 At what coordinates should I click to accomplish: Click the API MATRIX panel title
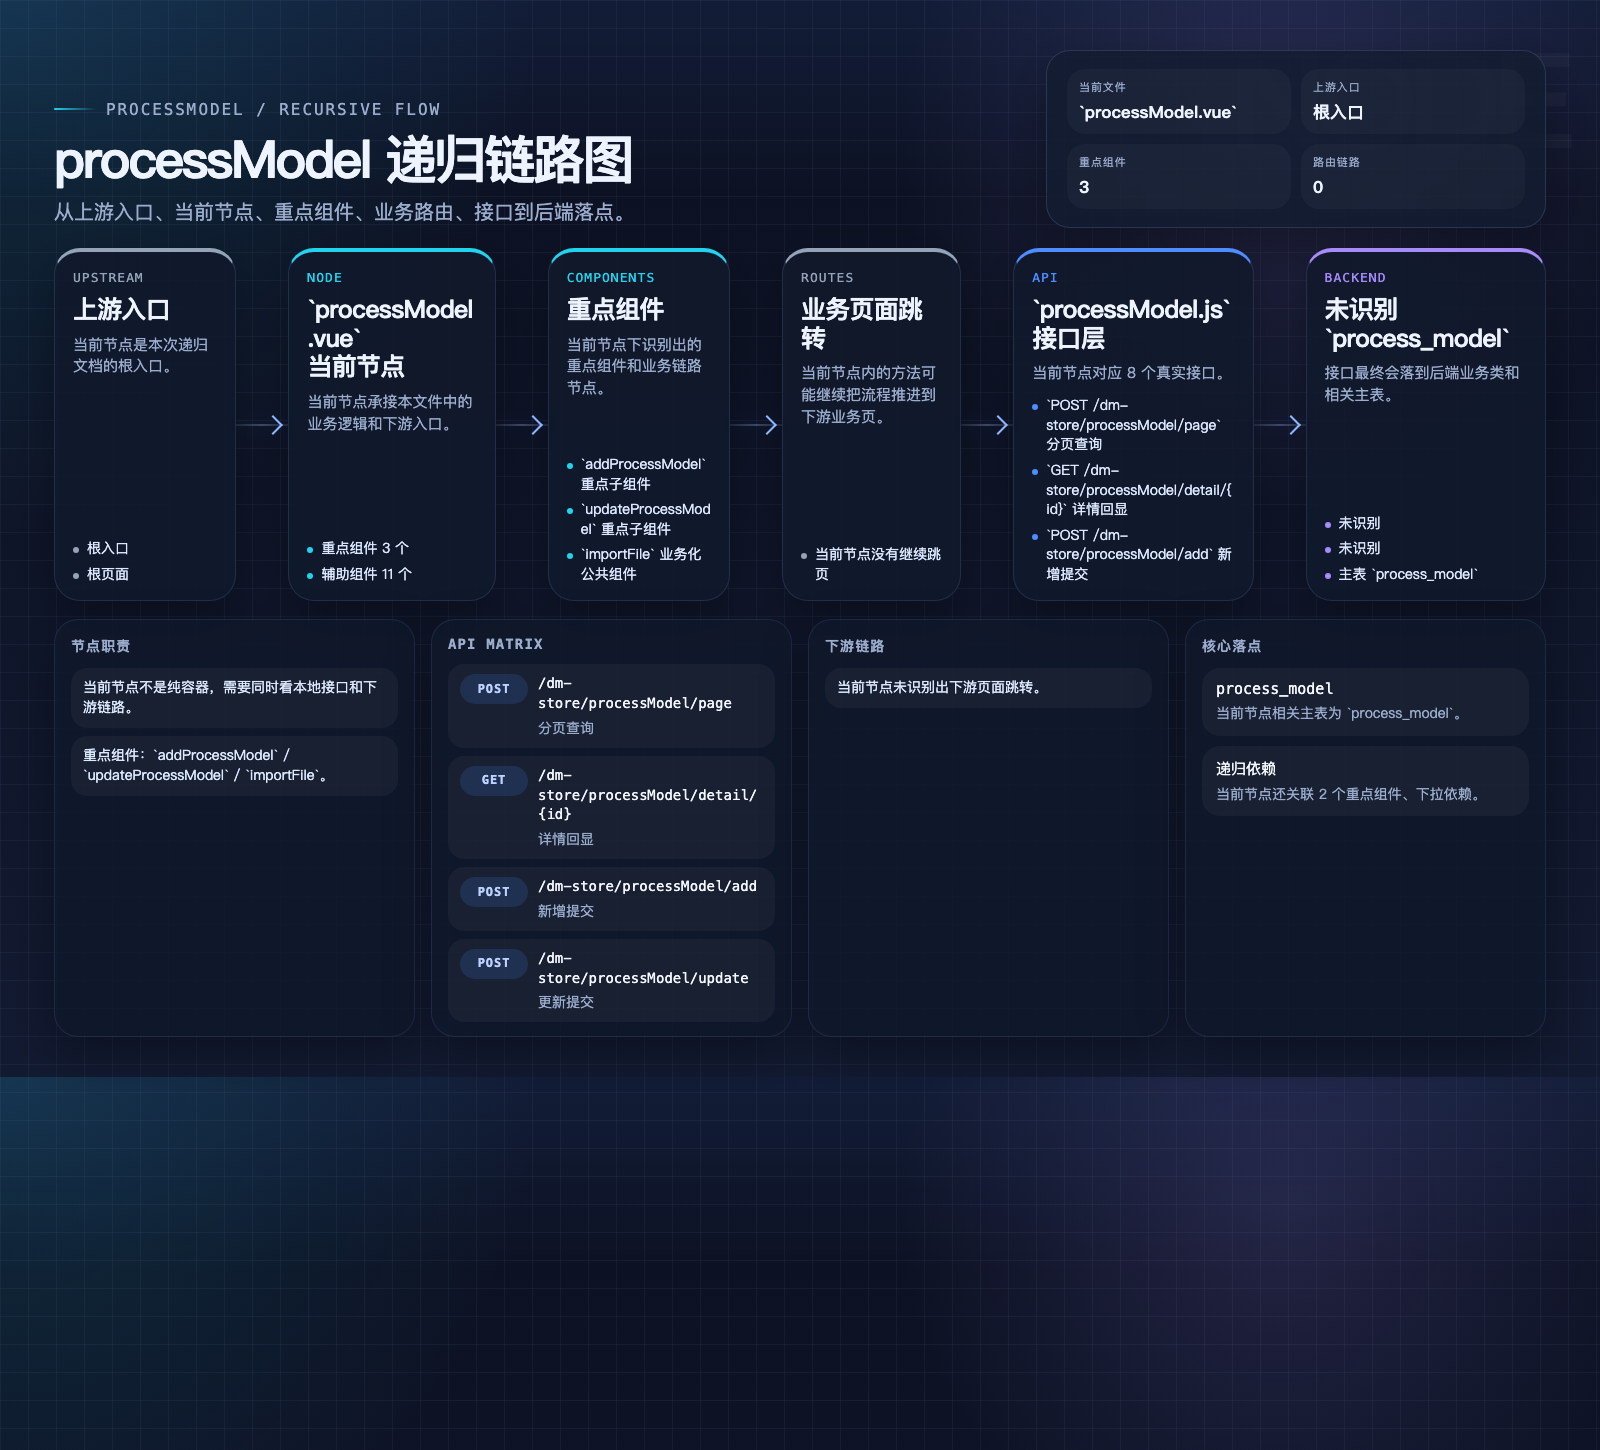pos(495,644)
